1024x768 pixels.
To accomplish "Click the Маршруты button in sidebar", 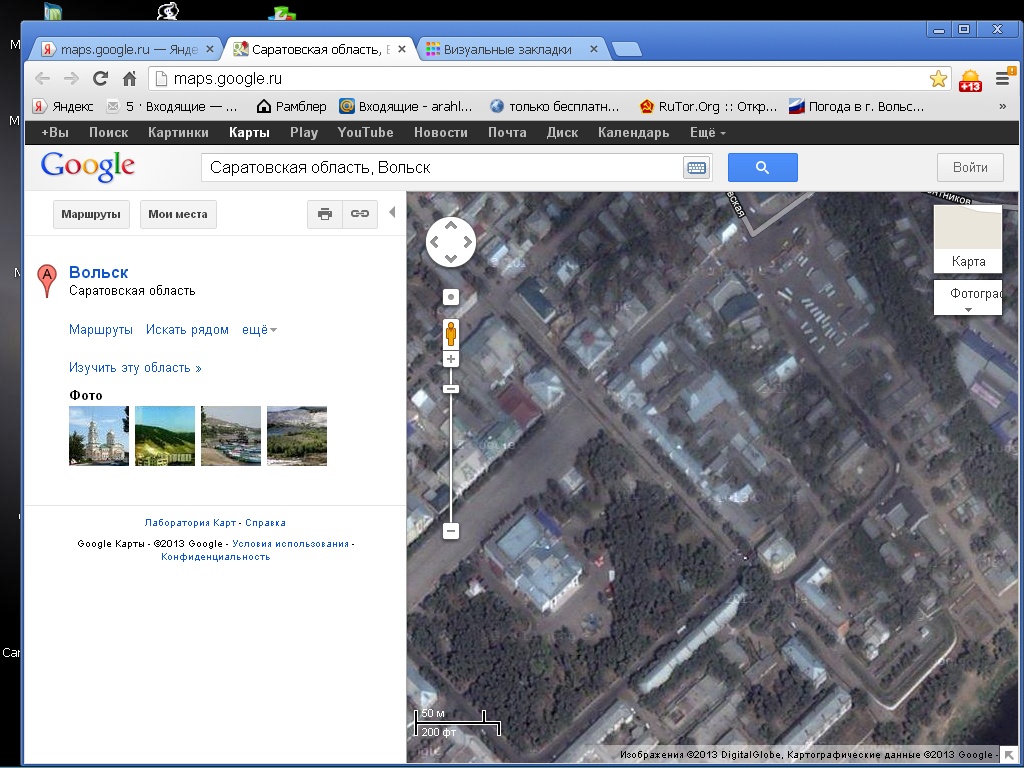I will tap(91, 214).
